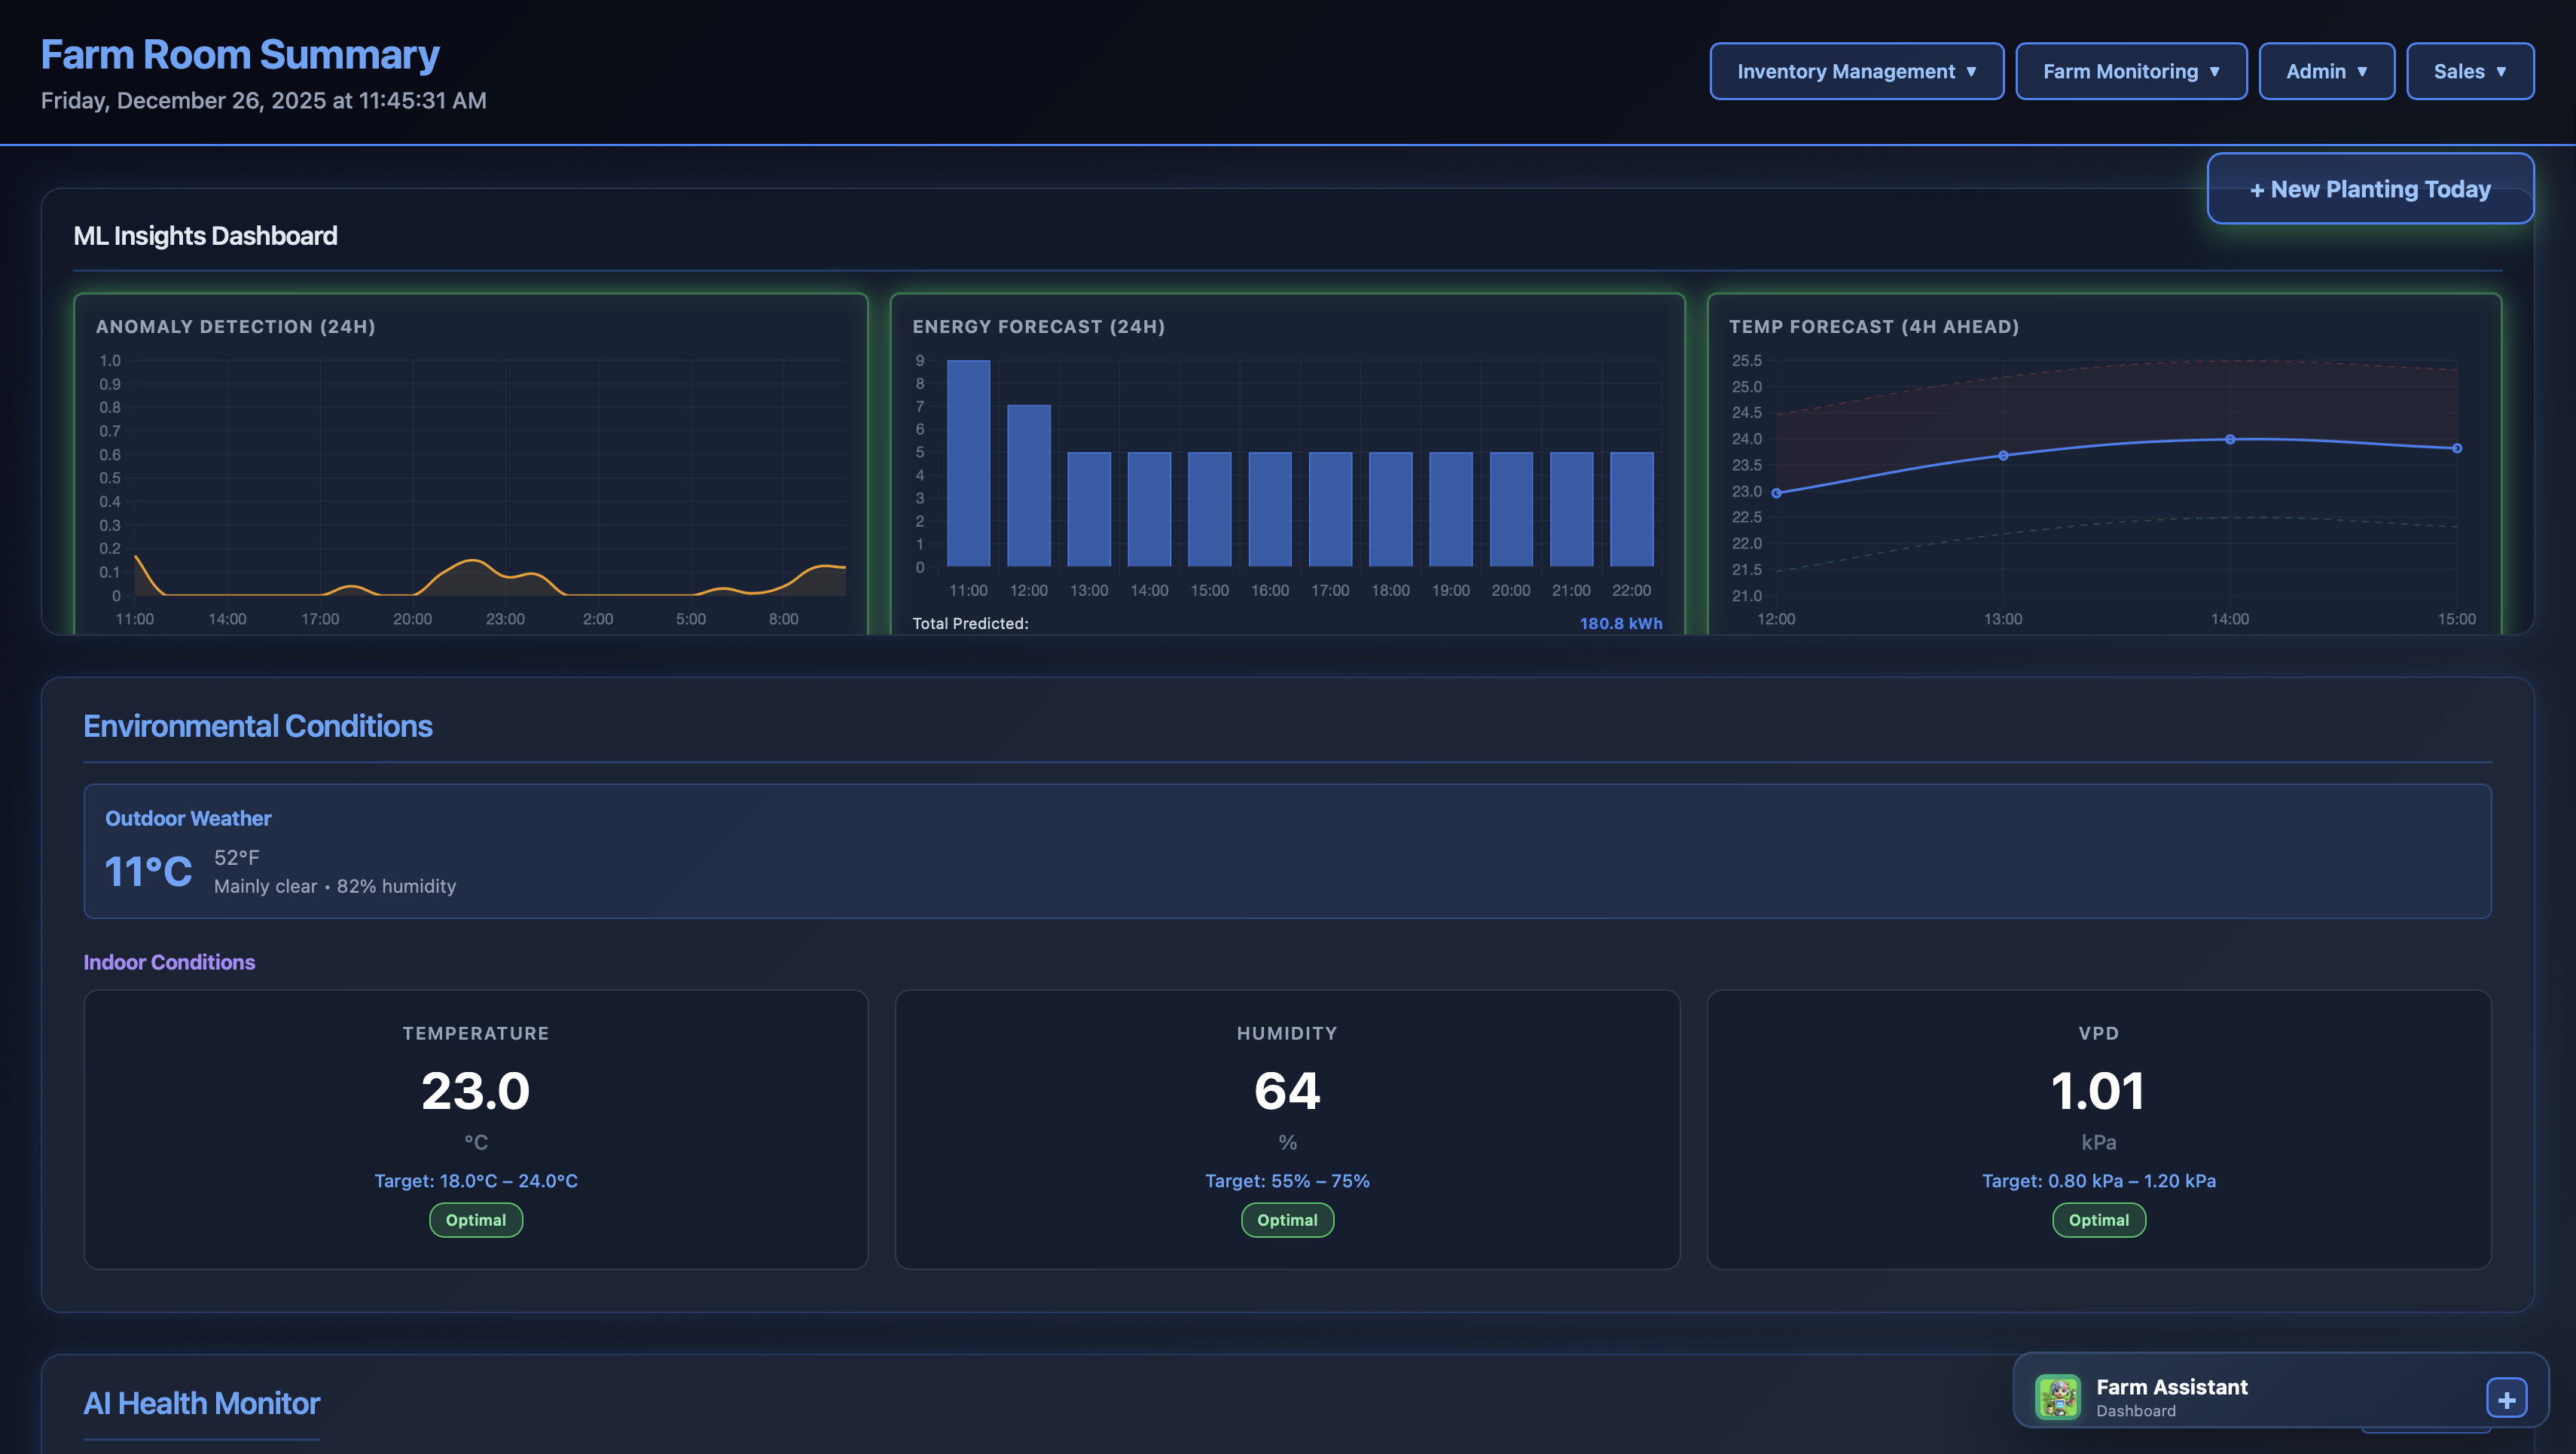
Task: Click the ML Insights Dashboard heading
Action: (x=205, y=236)
